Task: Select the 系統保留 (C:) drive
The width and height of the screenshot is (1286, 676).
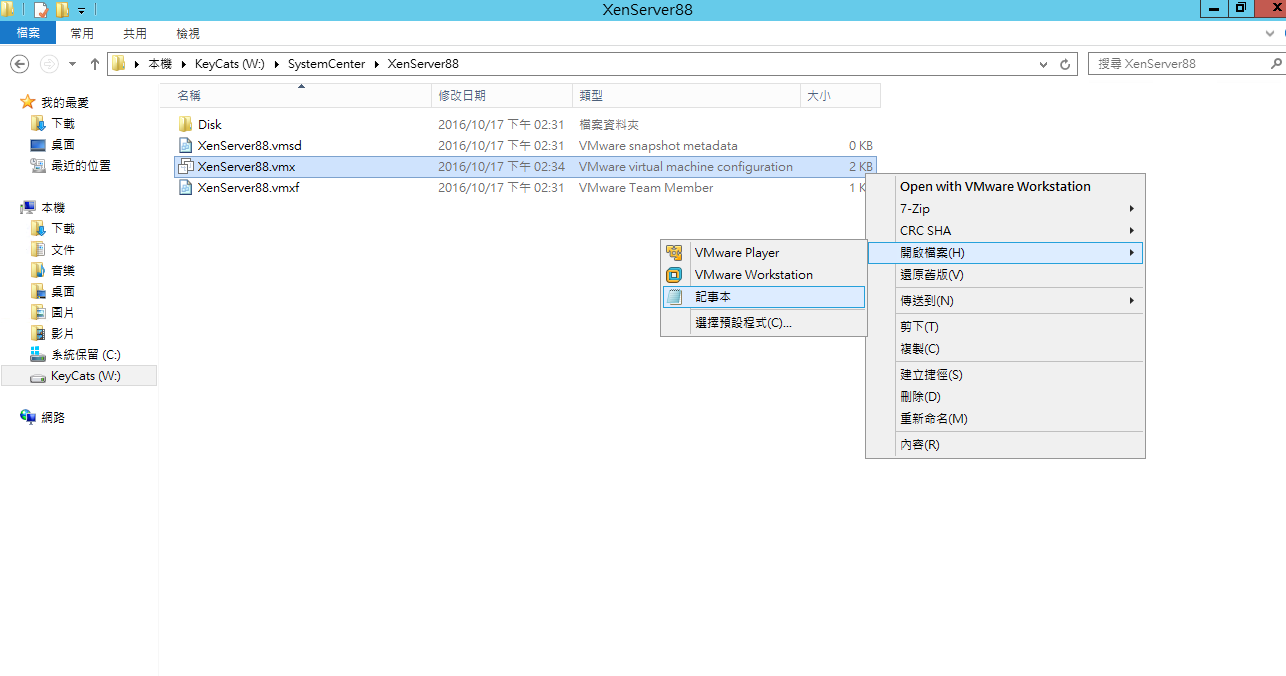Action: pos(86,354)
